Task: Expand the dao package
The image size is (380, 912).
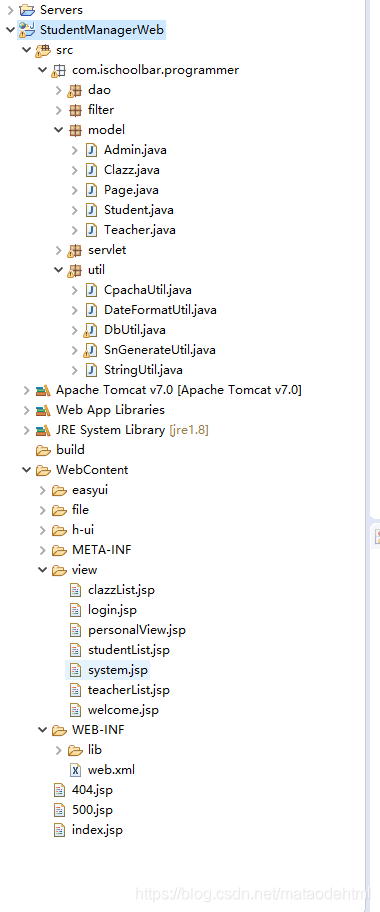Action: [58, 90]
